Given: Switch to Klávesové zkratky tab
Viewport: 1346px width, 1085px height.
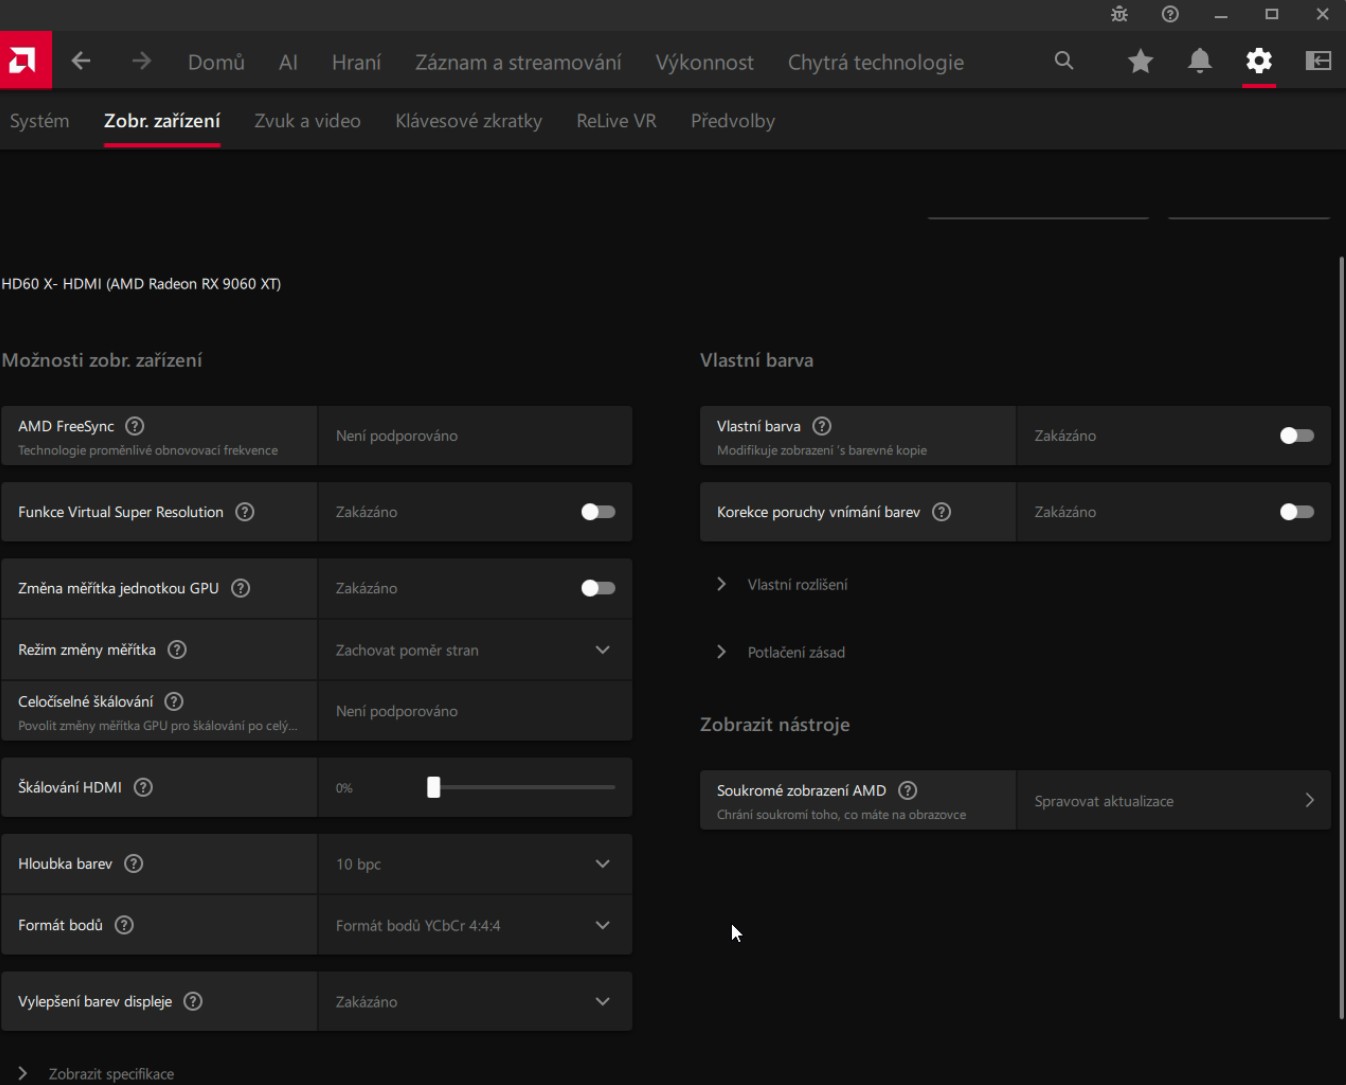Looking at the screenshot, I should coord(469,121).
